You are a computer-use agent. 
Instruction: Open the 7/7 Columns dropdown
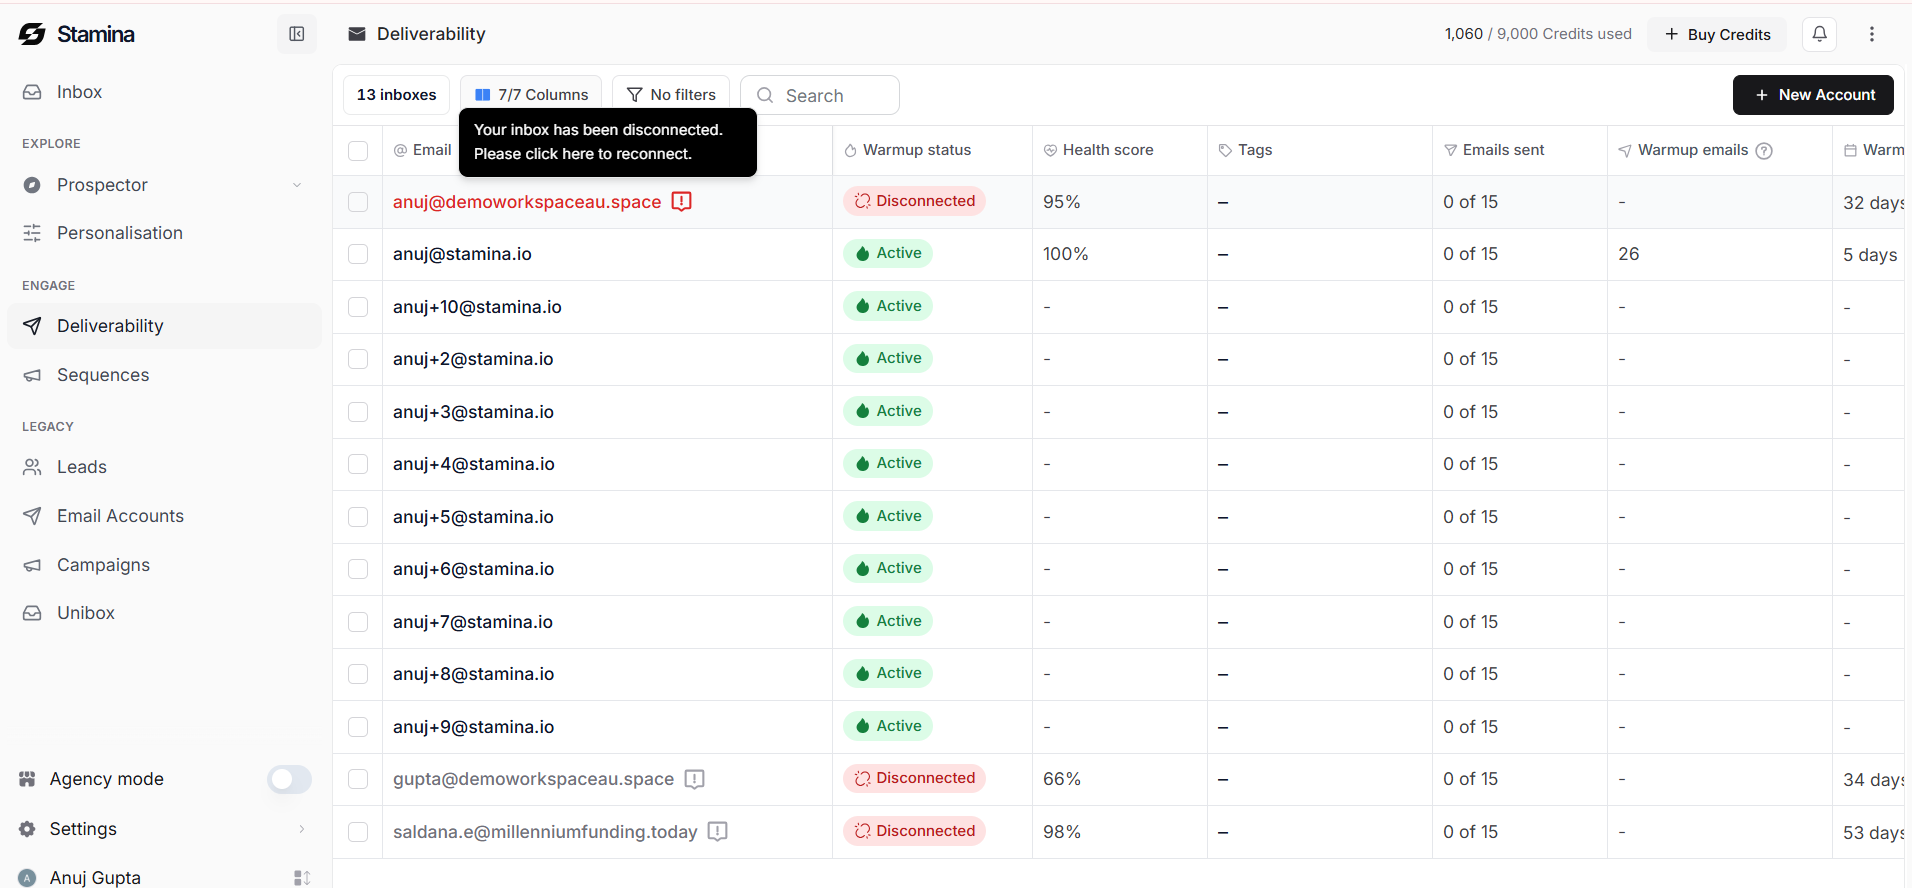click(531, 95)
